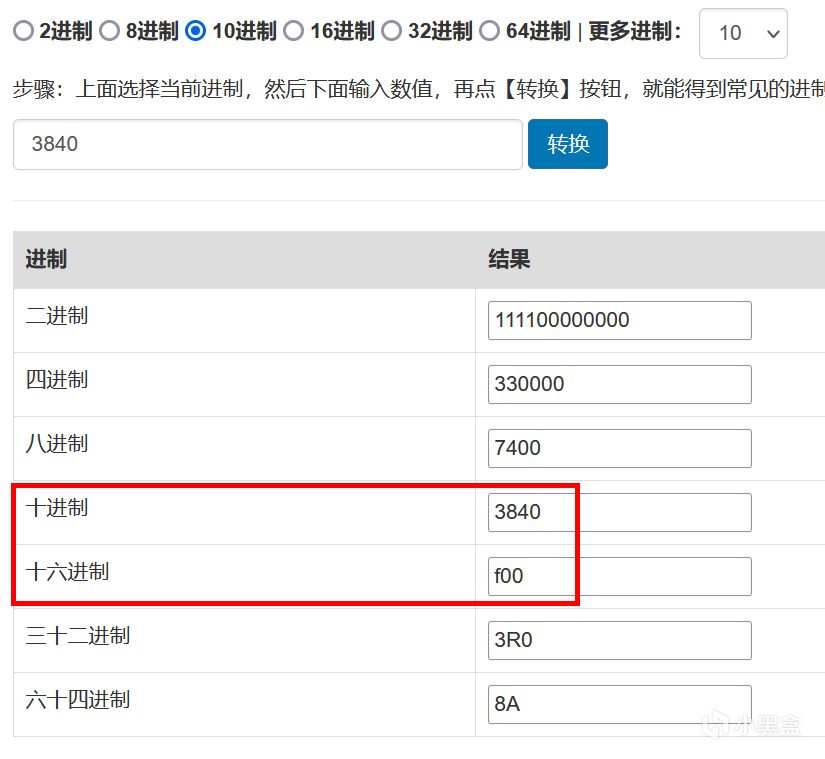The width and height of the screenshot is (825, 759).
Task: Click the 十六进制 result field f00
Action: click(619, 577)
